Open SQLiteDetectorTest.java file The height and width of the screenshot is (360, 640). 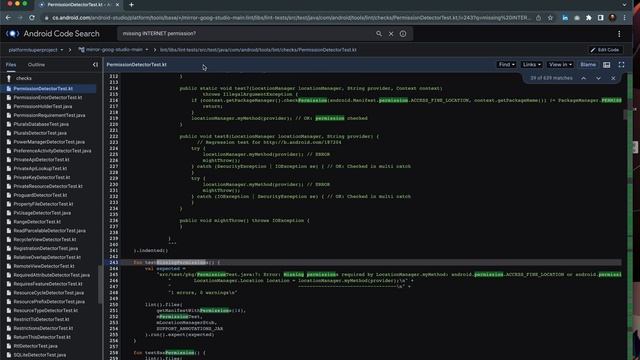coord(40,355)
